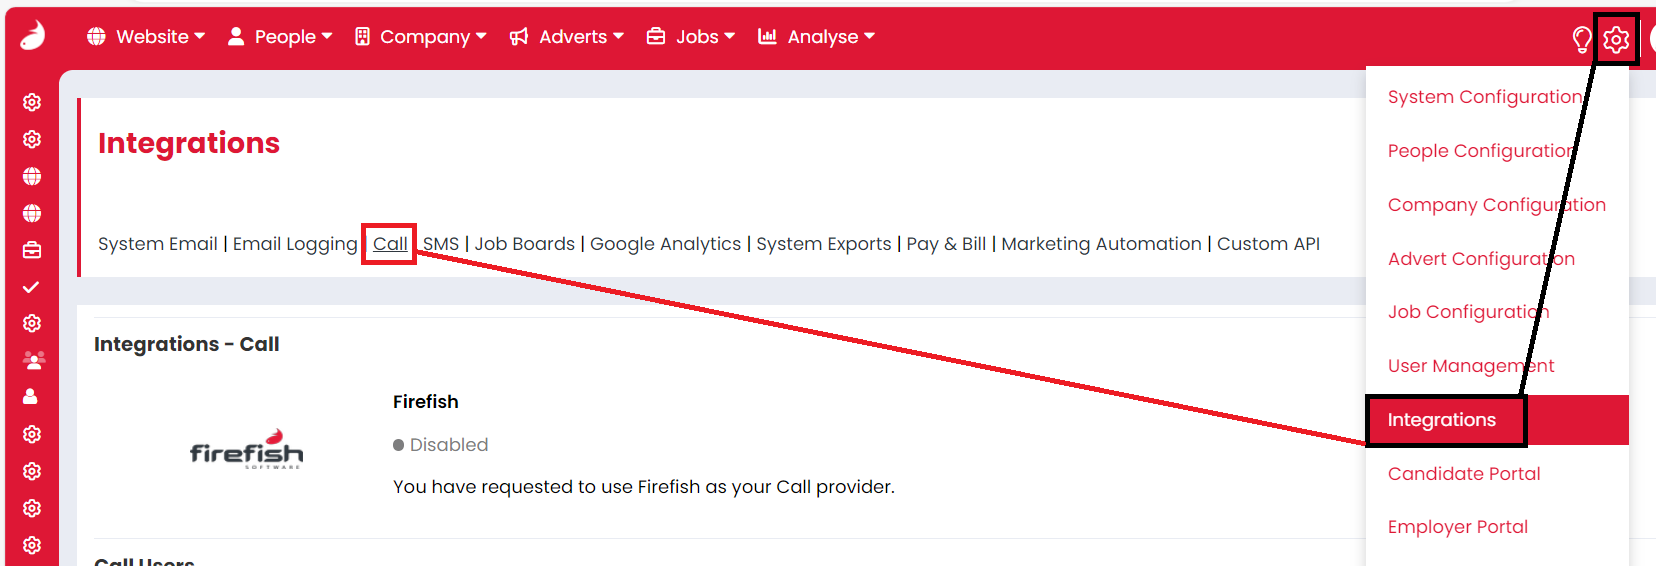Open Employer Portal from settings menu
This screenshot has width=1656, height=566.
1497,527
